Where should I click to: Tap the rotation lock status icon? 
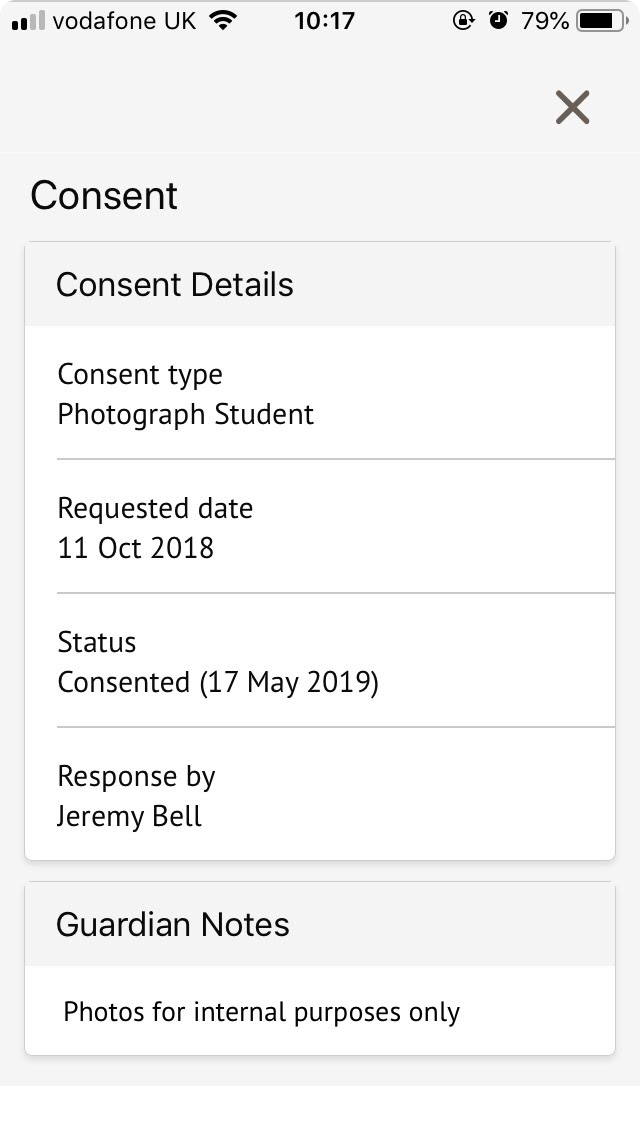463,21
